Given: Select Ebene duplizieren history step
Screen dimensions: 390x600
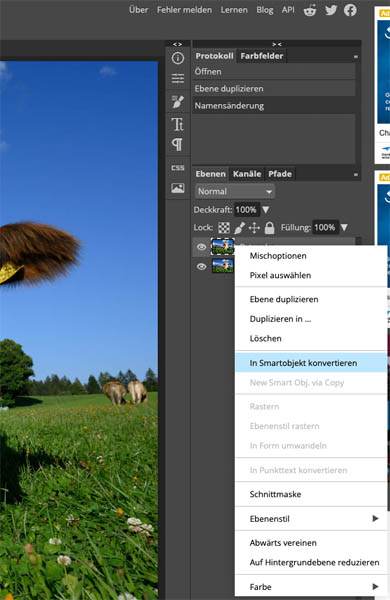Looking at the screenshot, I should 274,88.
